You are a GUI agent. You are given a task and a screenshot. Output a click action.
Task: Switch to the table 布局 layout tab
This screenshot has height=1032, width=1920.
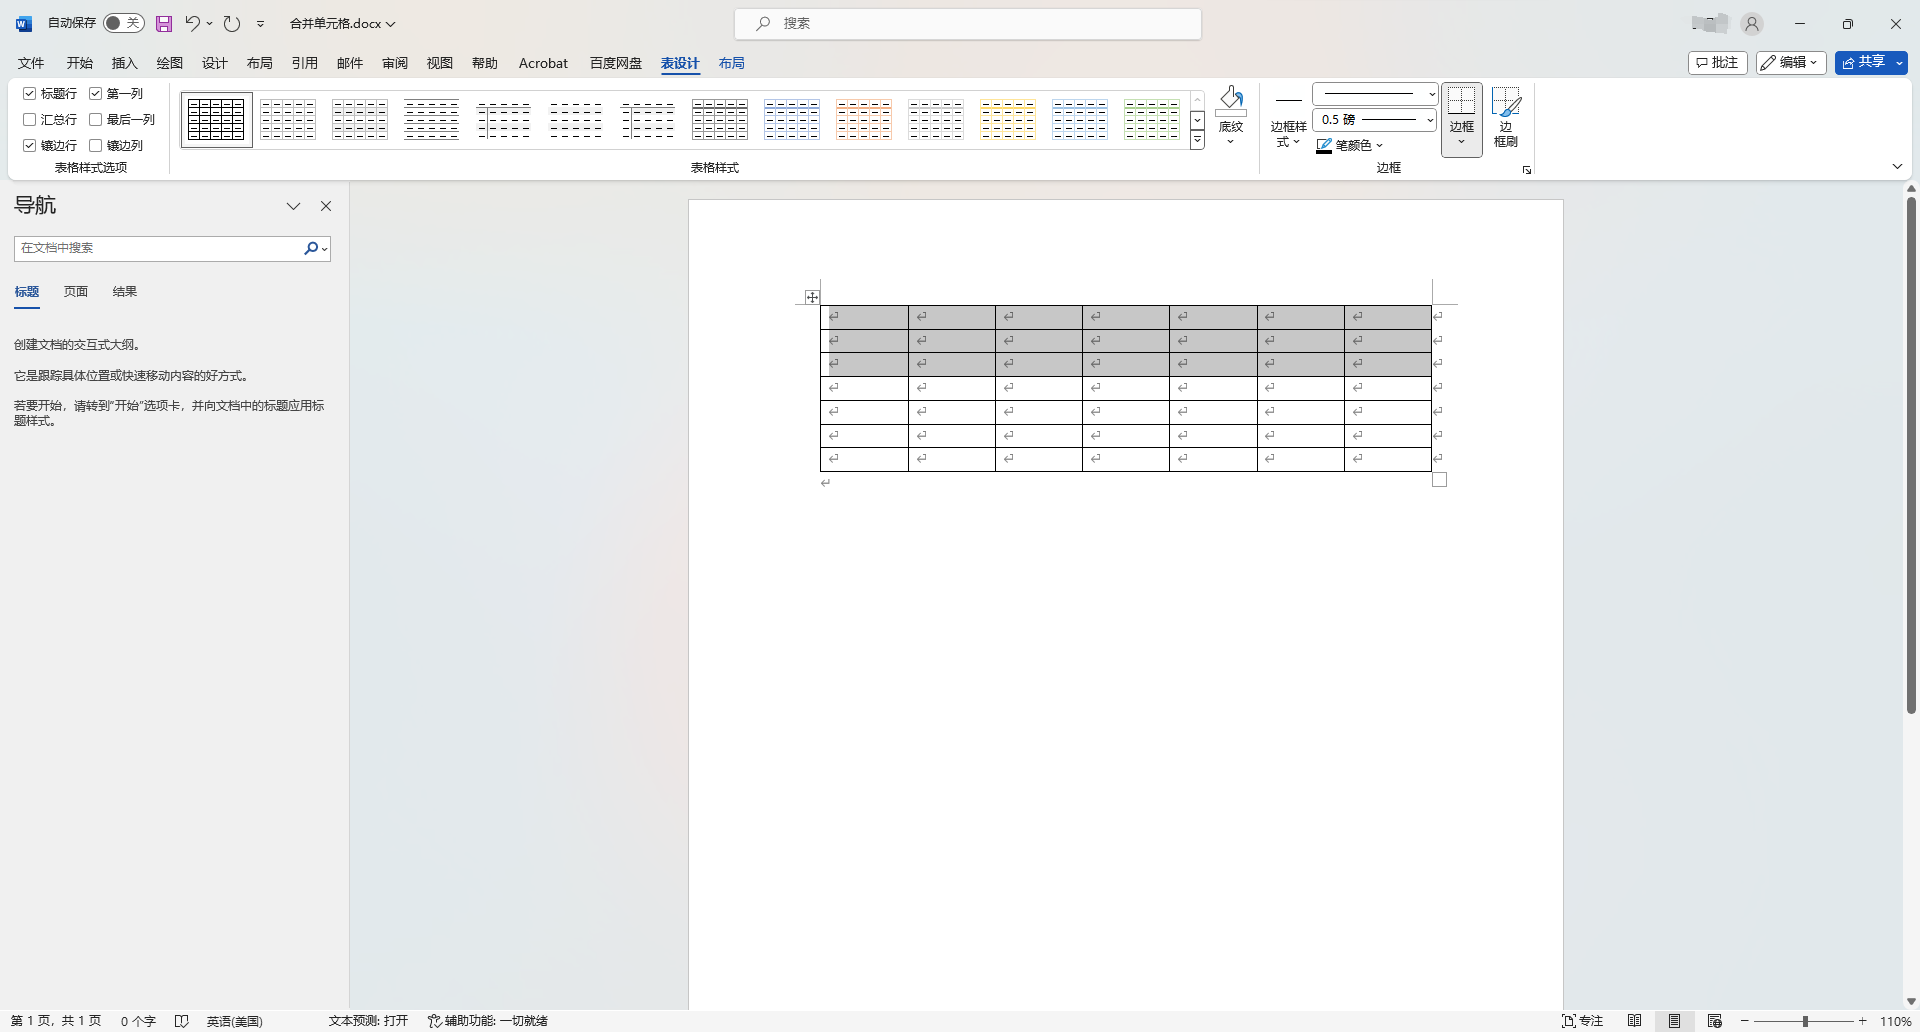click(731, 63)
